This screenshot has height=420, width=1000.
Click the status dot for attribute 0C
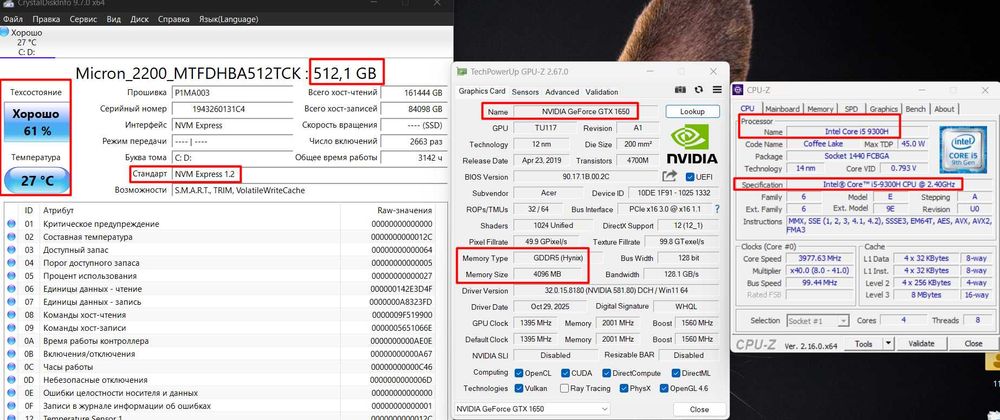click(11, 367)
